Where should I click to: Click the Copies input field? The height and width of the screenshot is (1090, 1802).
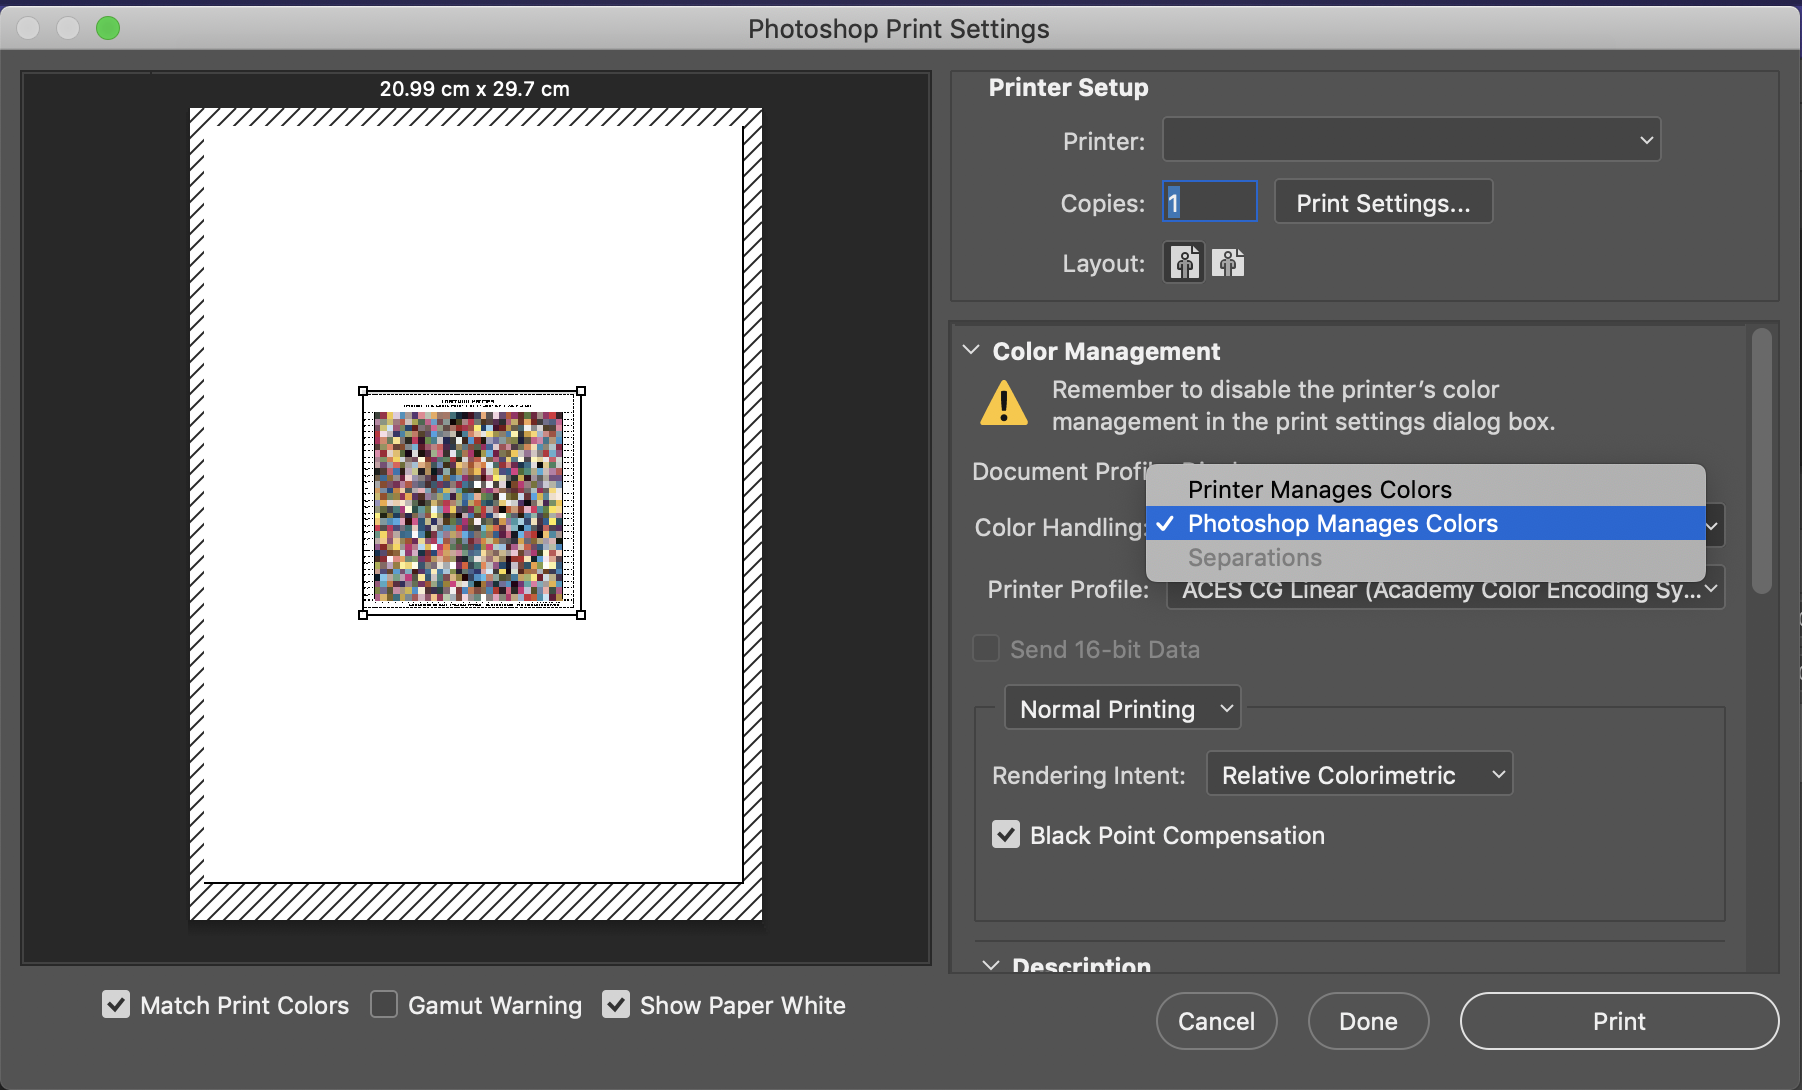point(1209,202)
